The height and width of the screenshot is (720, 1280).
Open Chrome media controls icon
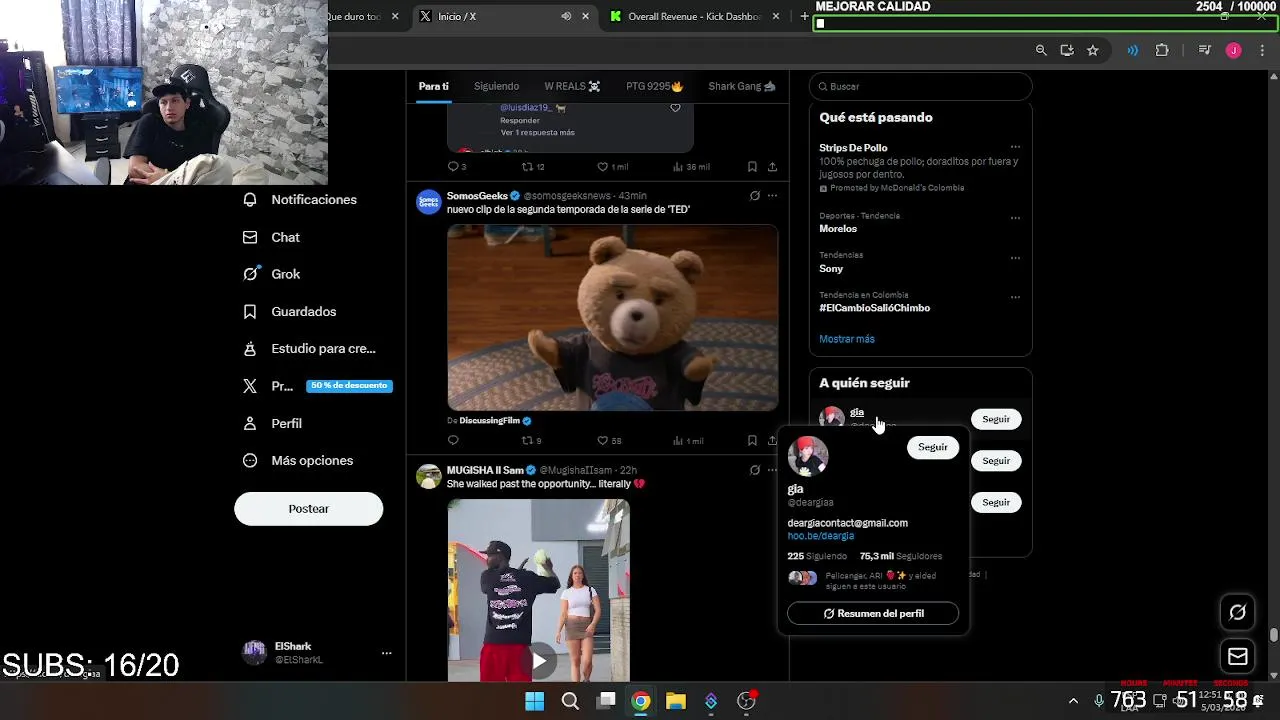coord(1204,50)
